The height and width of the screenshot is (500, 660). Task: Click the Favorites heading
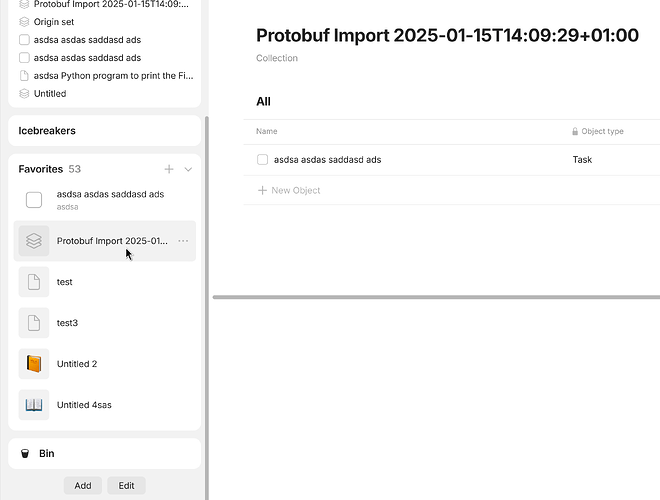(x=40, y=169)
